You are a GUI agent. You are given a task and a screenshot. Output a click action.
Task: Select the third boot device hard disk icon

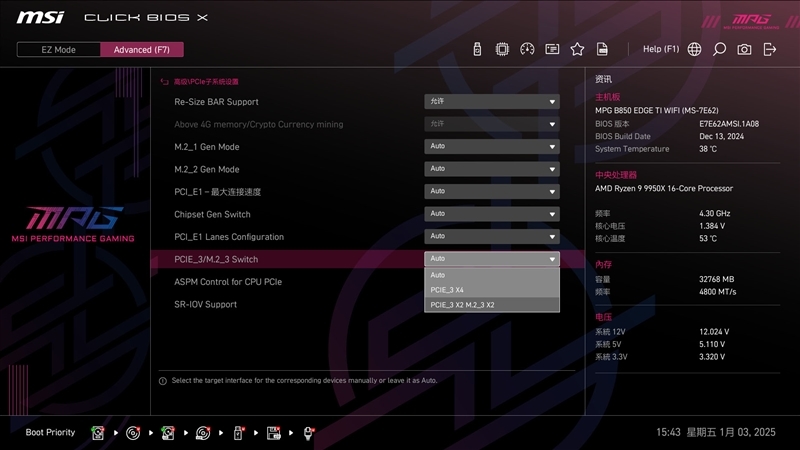167,433
